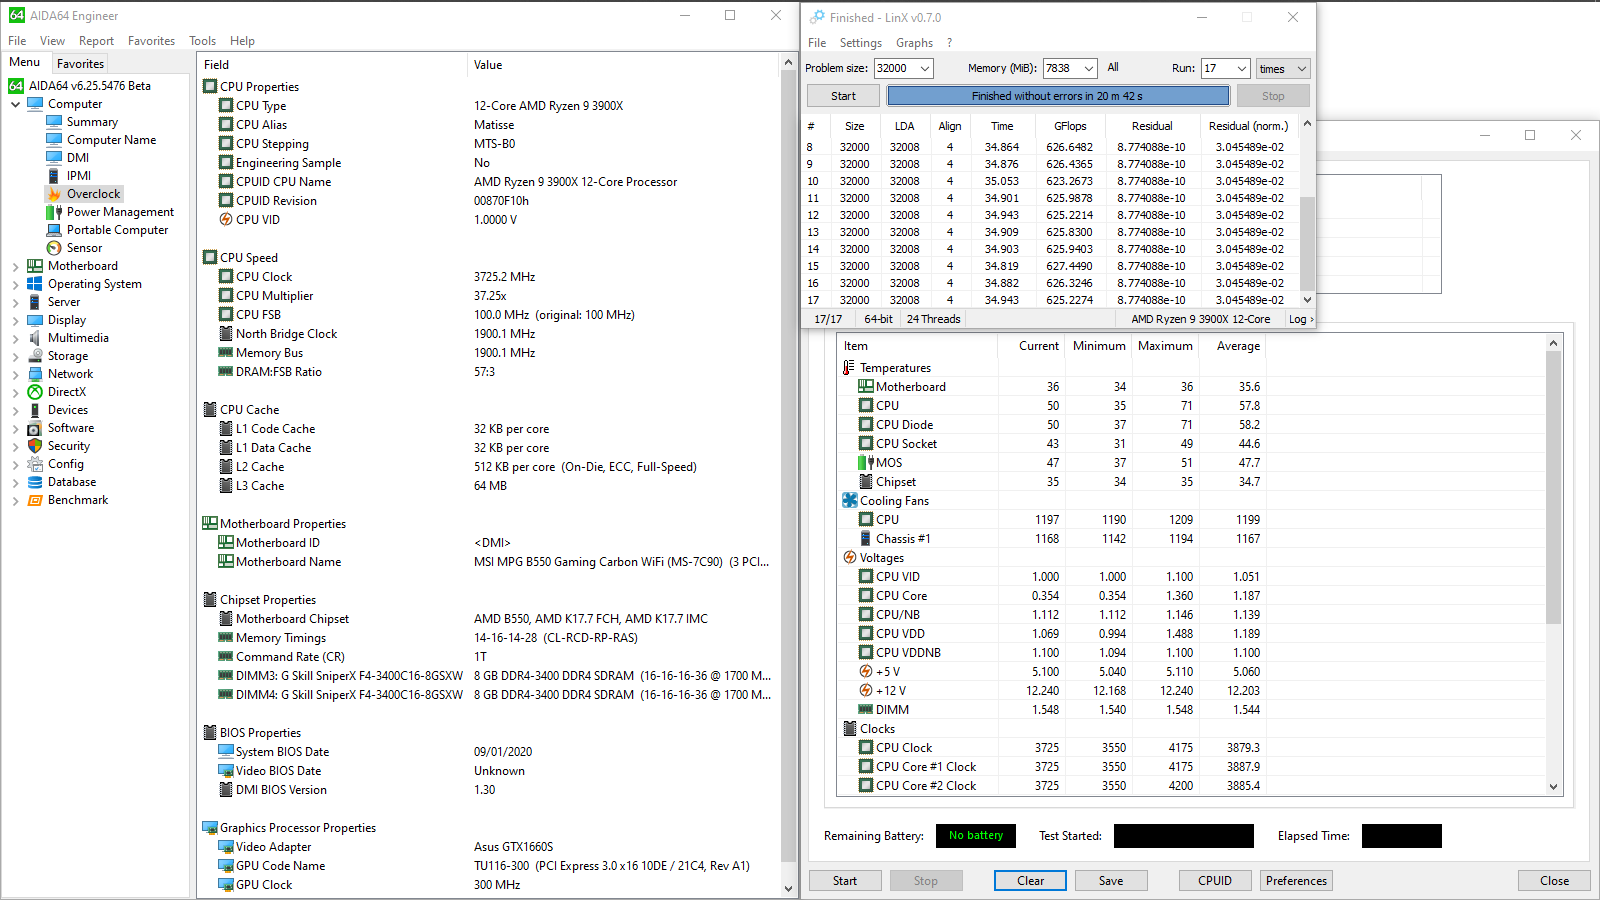
Task: Open the AIDA64 File menu
Action: pos(17,41)
